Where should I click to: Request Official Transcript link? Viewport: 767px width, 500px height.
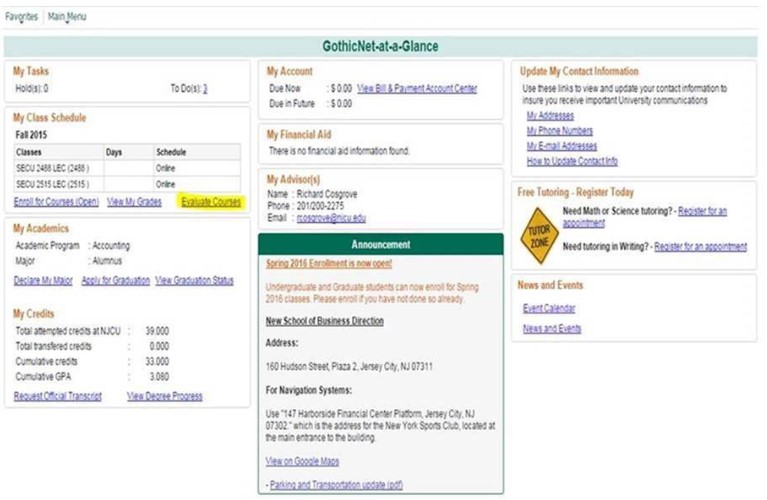(58, 396)
